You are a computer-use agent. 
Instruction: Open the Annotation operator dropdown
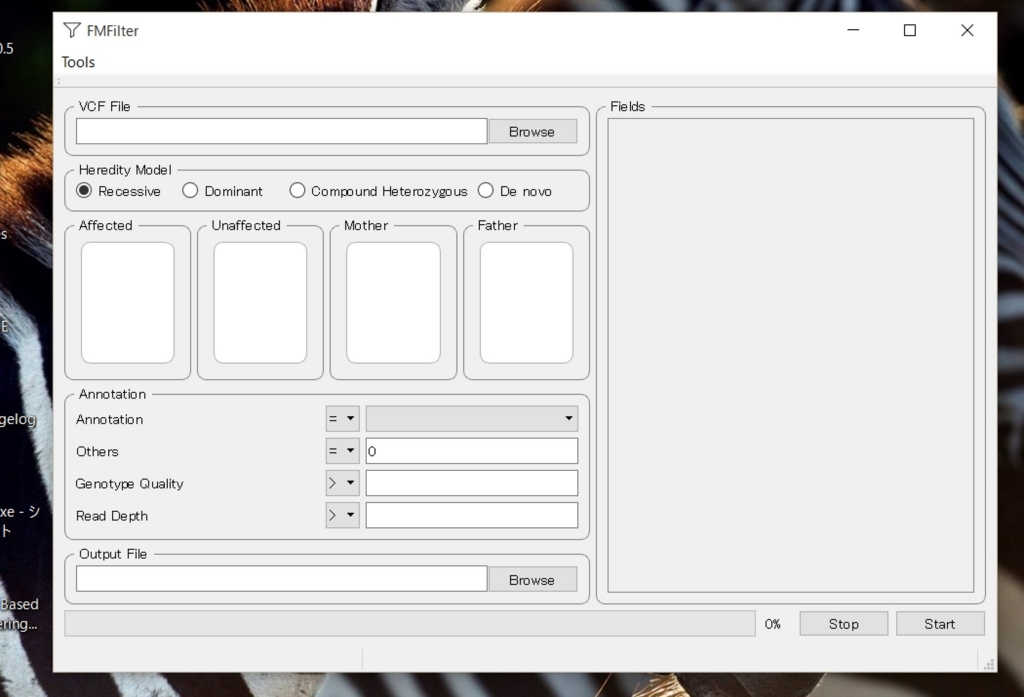[342, 419]
